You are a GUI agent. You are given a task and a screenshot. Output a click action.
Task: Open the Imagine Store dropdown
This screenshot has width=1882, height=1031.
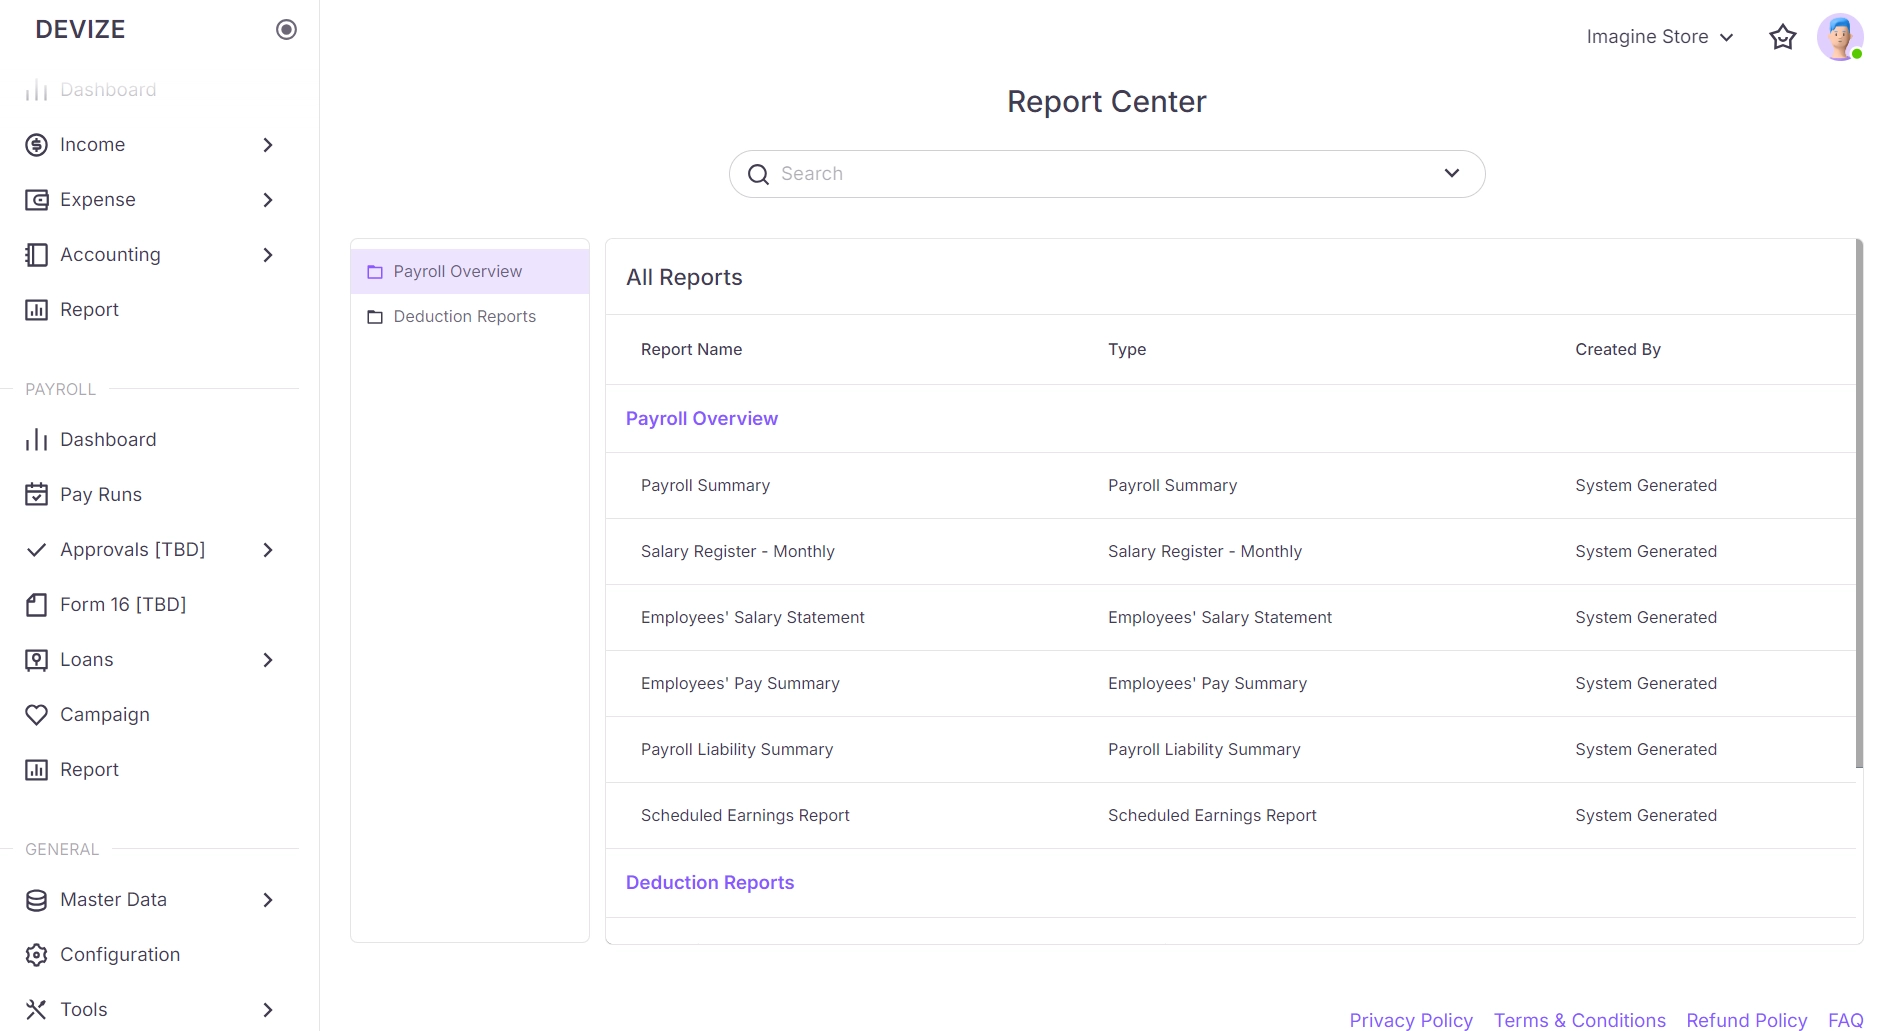[x=1660, y=37]
